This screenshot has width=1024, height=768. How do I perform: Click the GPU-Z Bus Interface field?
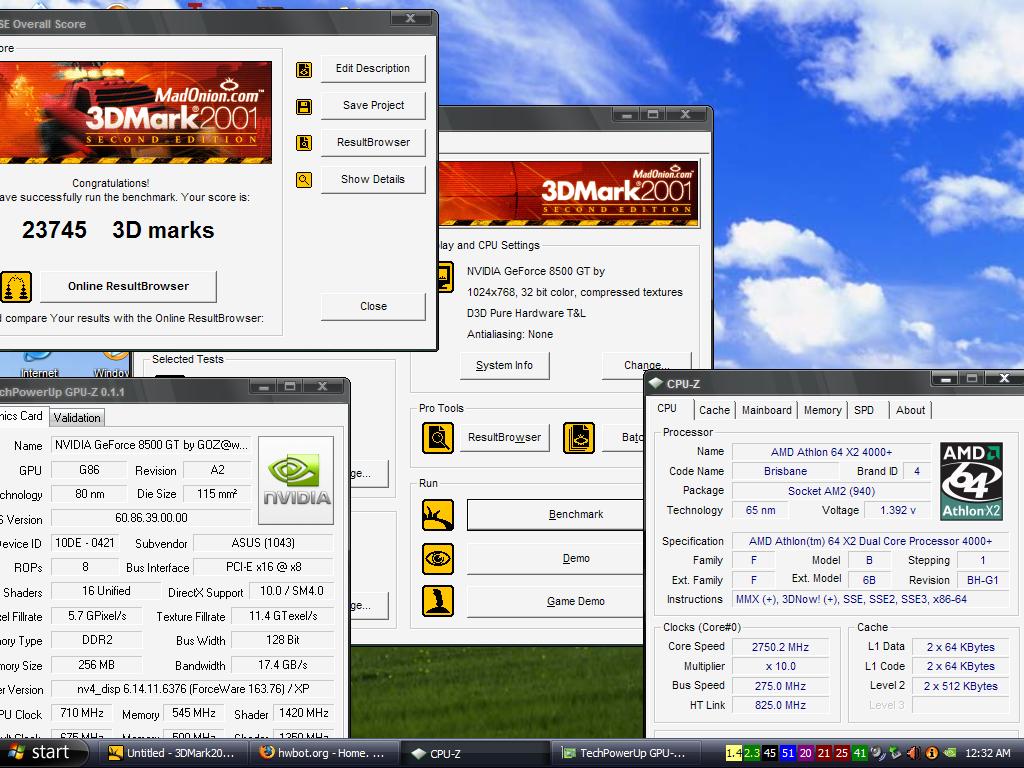click(x=264, y=567)
